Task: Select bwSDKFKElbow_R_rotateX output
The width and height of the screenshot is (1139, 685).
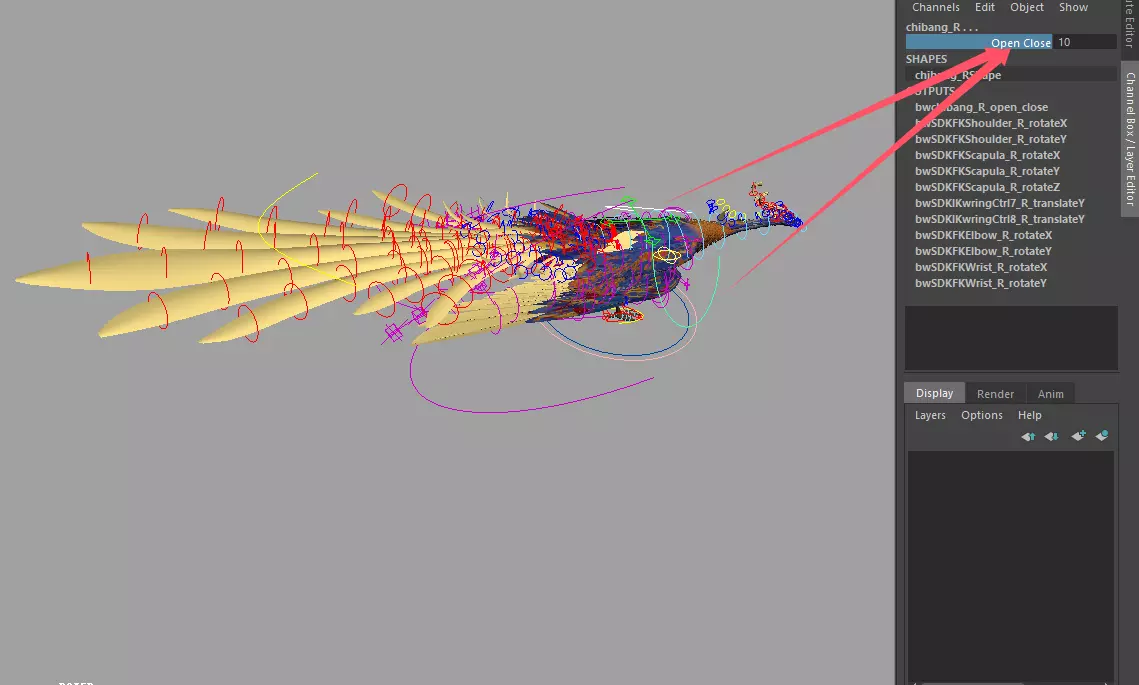Action: tap(984, 235)
